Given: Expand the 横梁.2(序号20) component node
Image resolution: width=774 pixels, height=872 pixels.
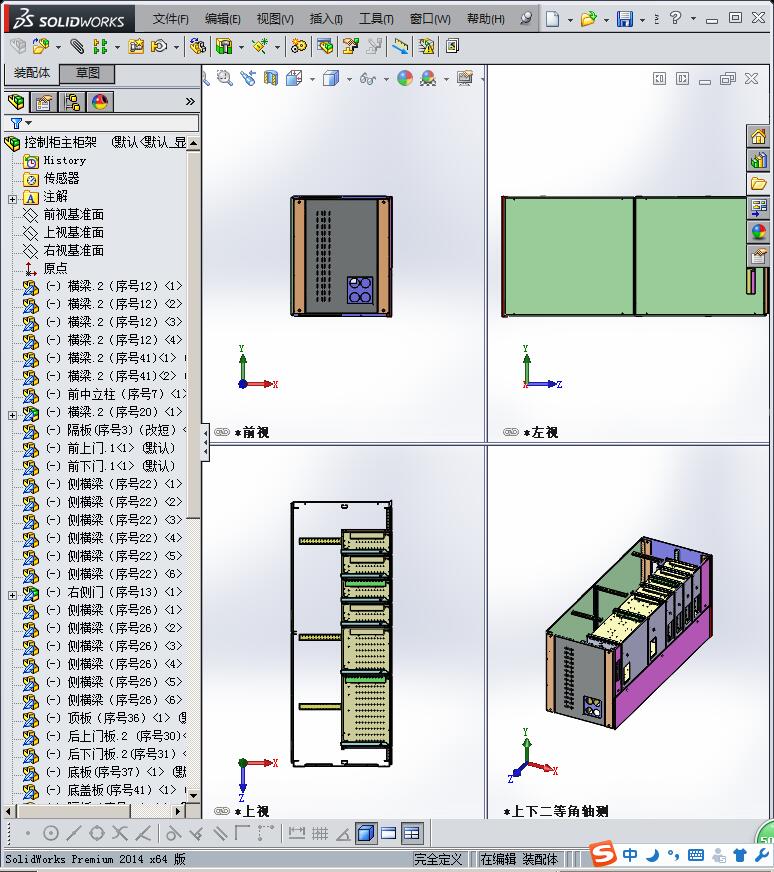Looking at the screenshot, I should tap(12, 415).
